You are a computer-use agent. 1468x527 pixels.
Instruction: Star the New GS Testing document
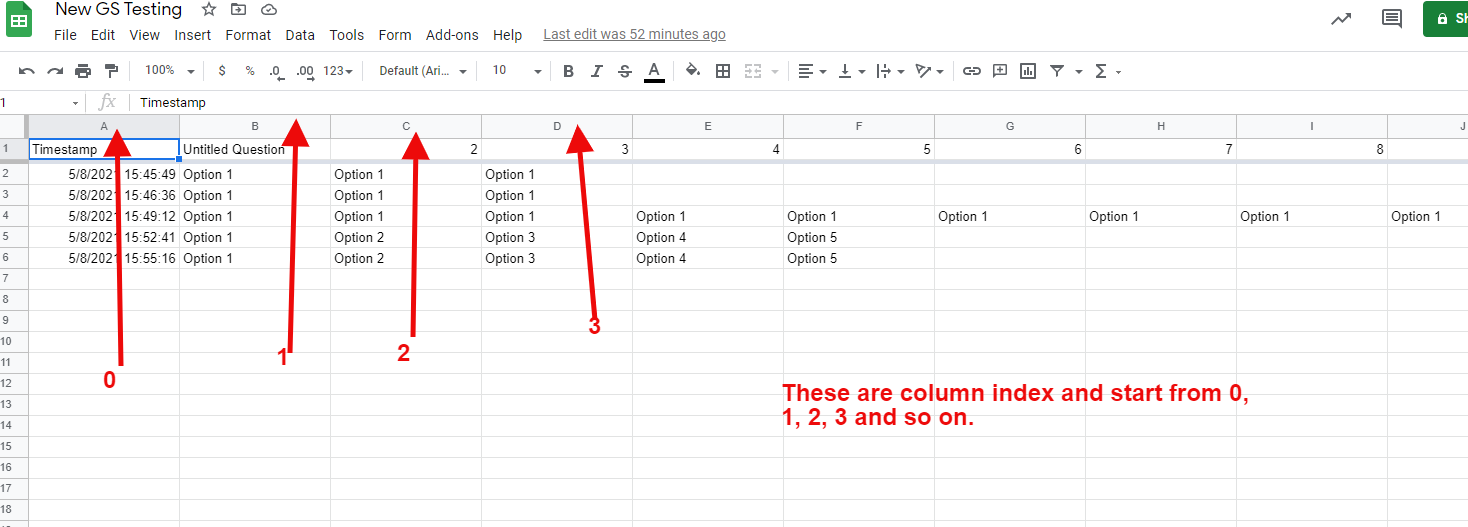208,9
